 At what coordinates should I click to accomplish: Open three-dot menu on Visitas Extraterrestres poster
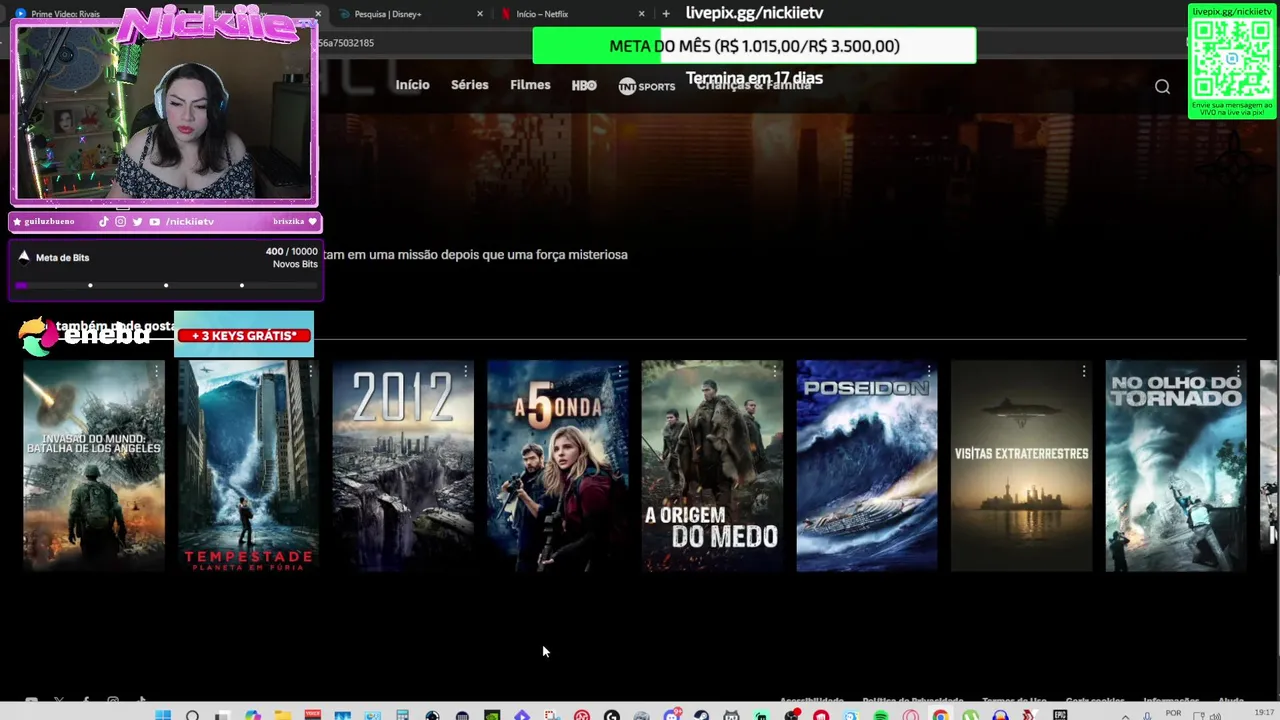[x=1083, y=371]
